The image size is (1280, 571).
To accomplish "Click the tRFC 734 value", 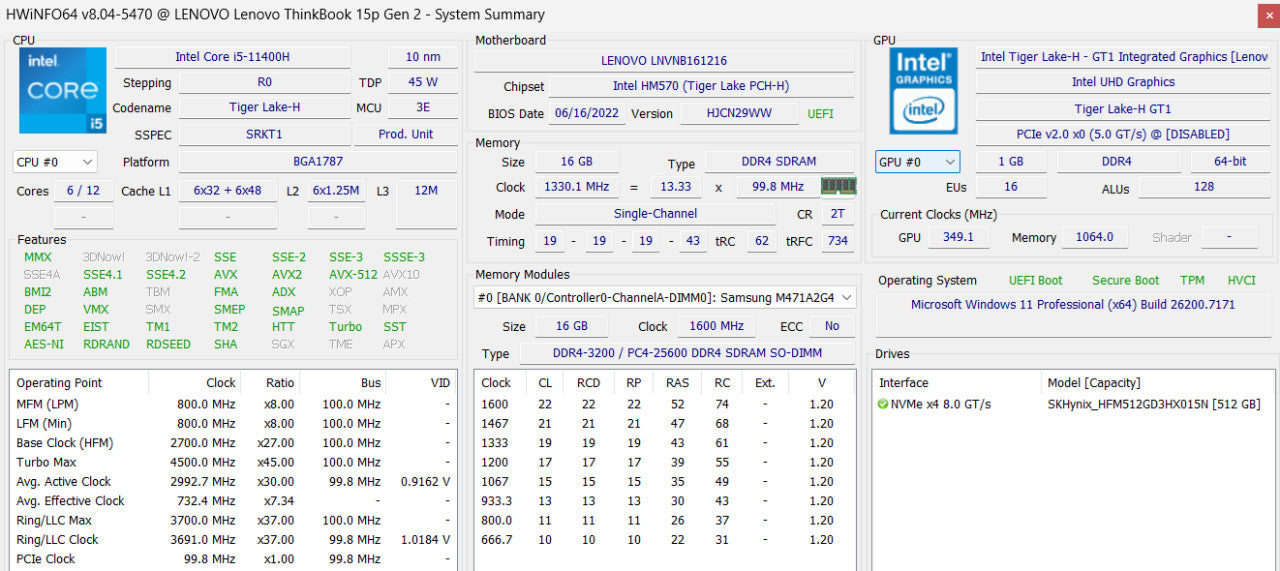I will tap(838, 241).
